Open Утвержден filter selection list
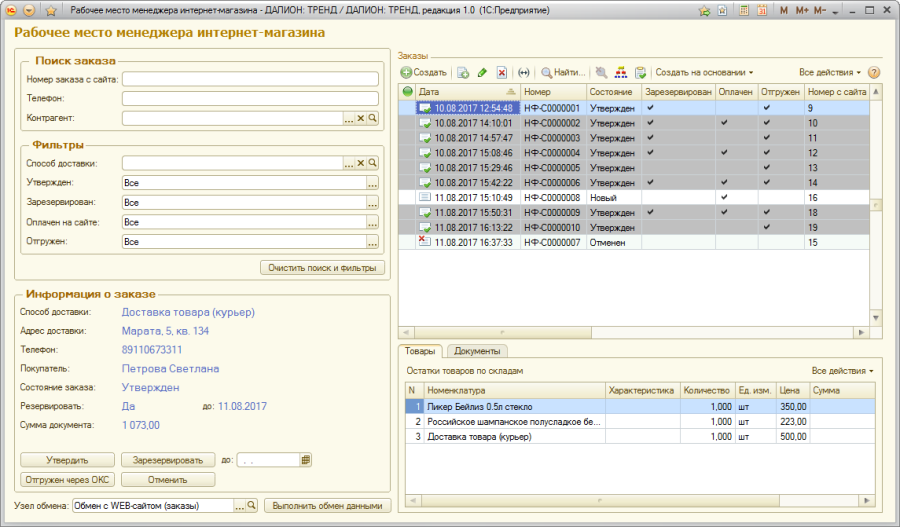Image resolution: width=900 pixels, height=527 pixels. tap(373, 183)
